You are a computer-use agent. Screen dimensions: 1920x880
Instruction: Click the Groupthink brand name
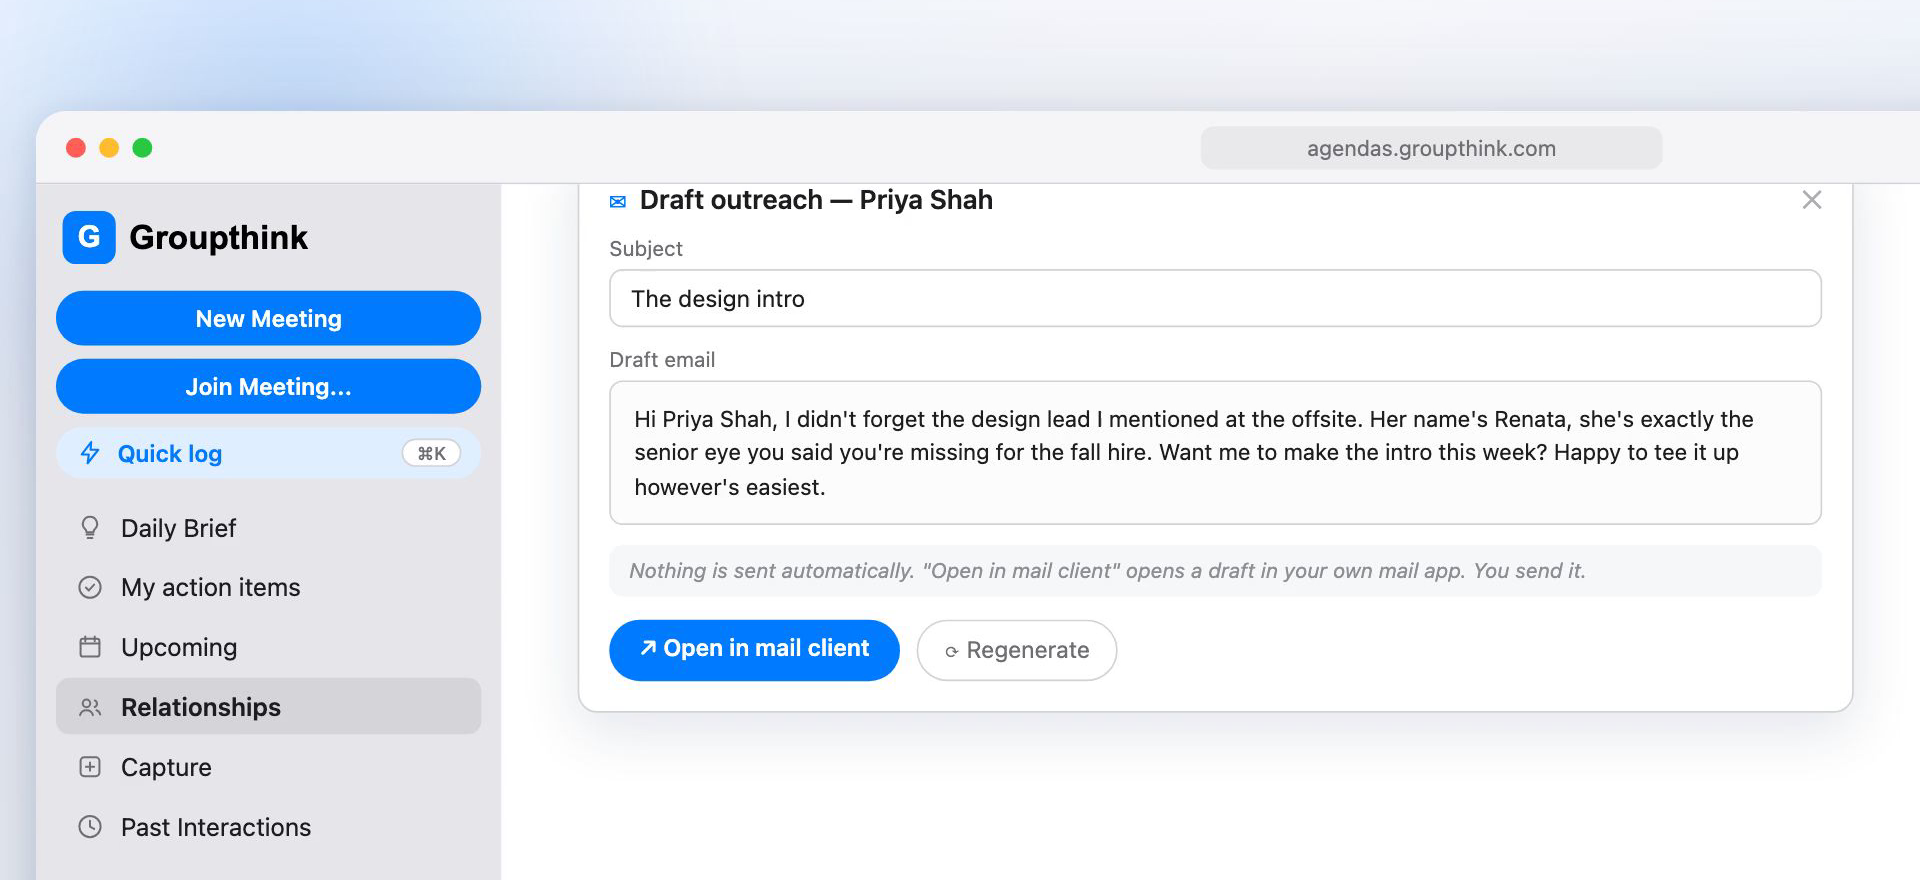218,237
